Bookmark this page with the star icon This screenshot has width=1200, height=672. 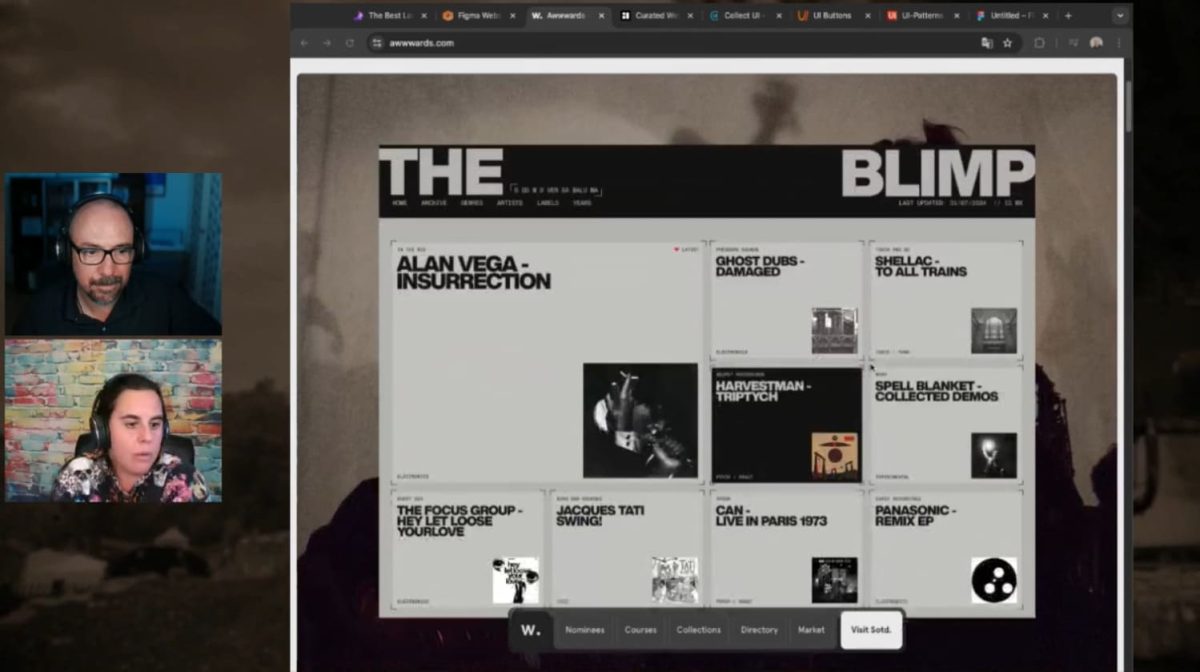tap(1008, 43)
